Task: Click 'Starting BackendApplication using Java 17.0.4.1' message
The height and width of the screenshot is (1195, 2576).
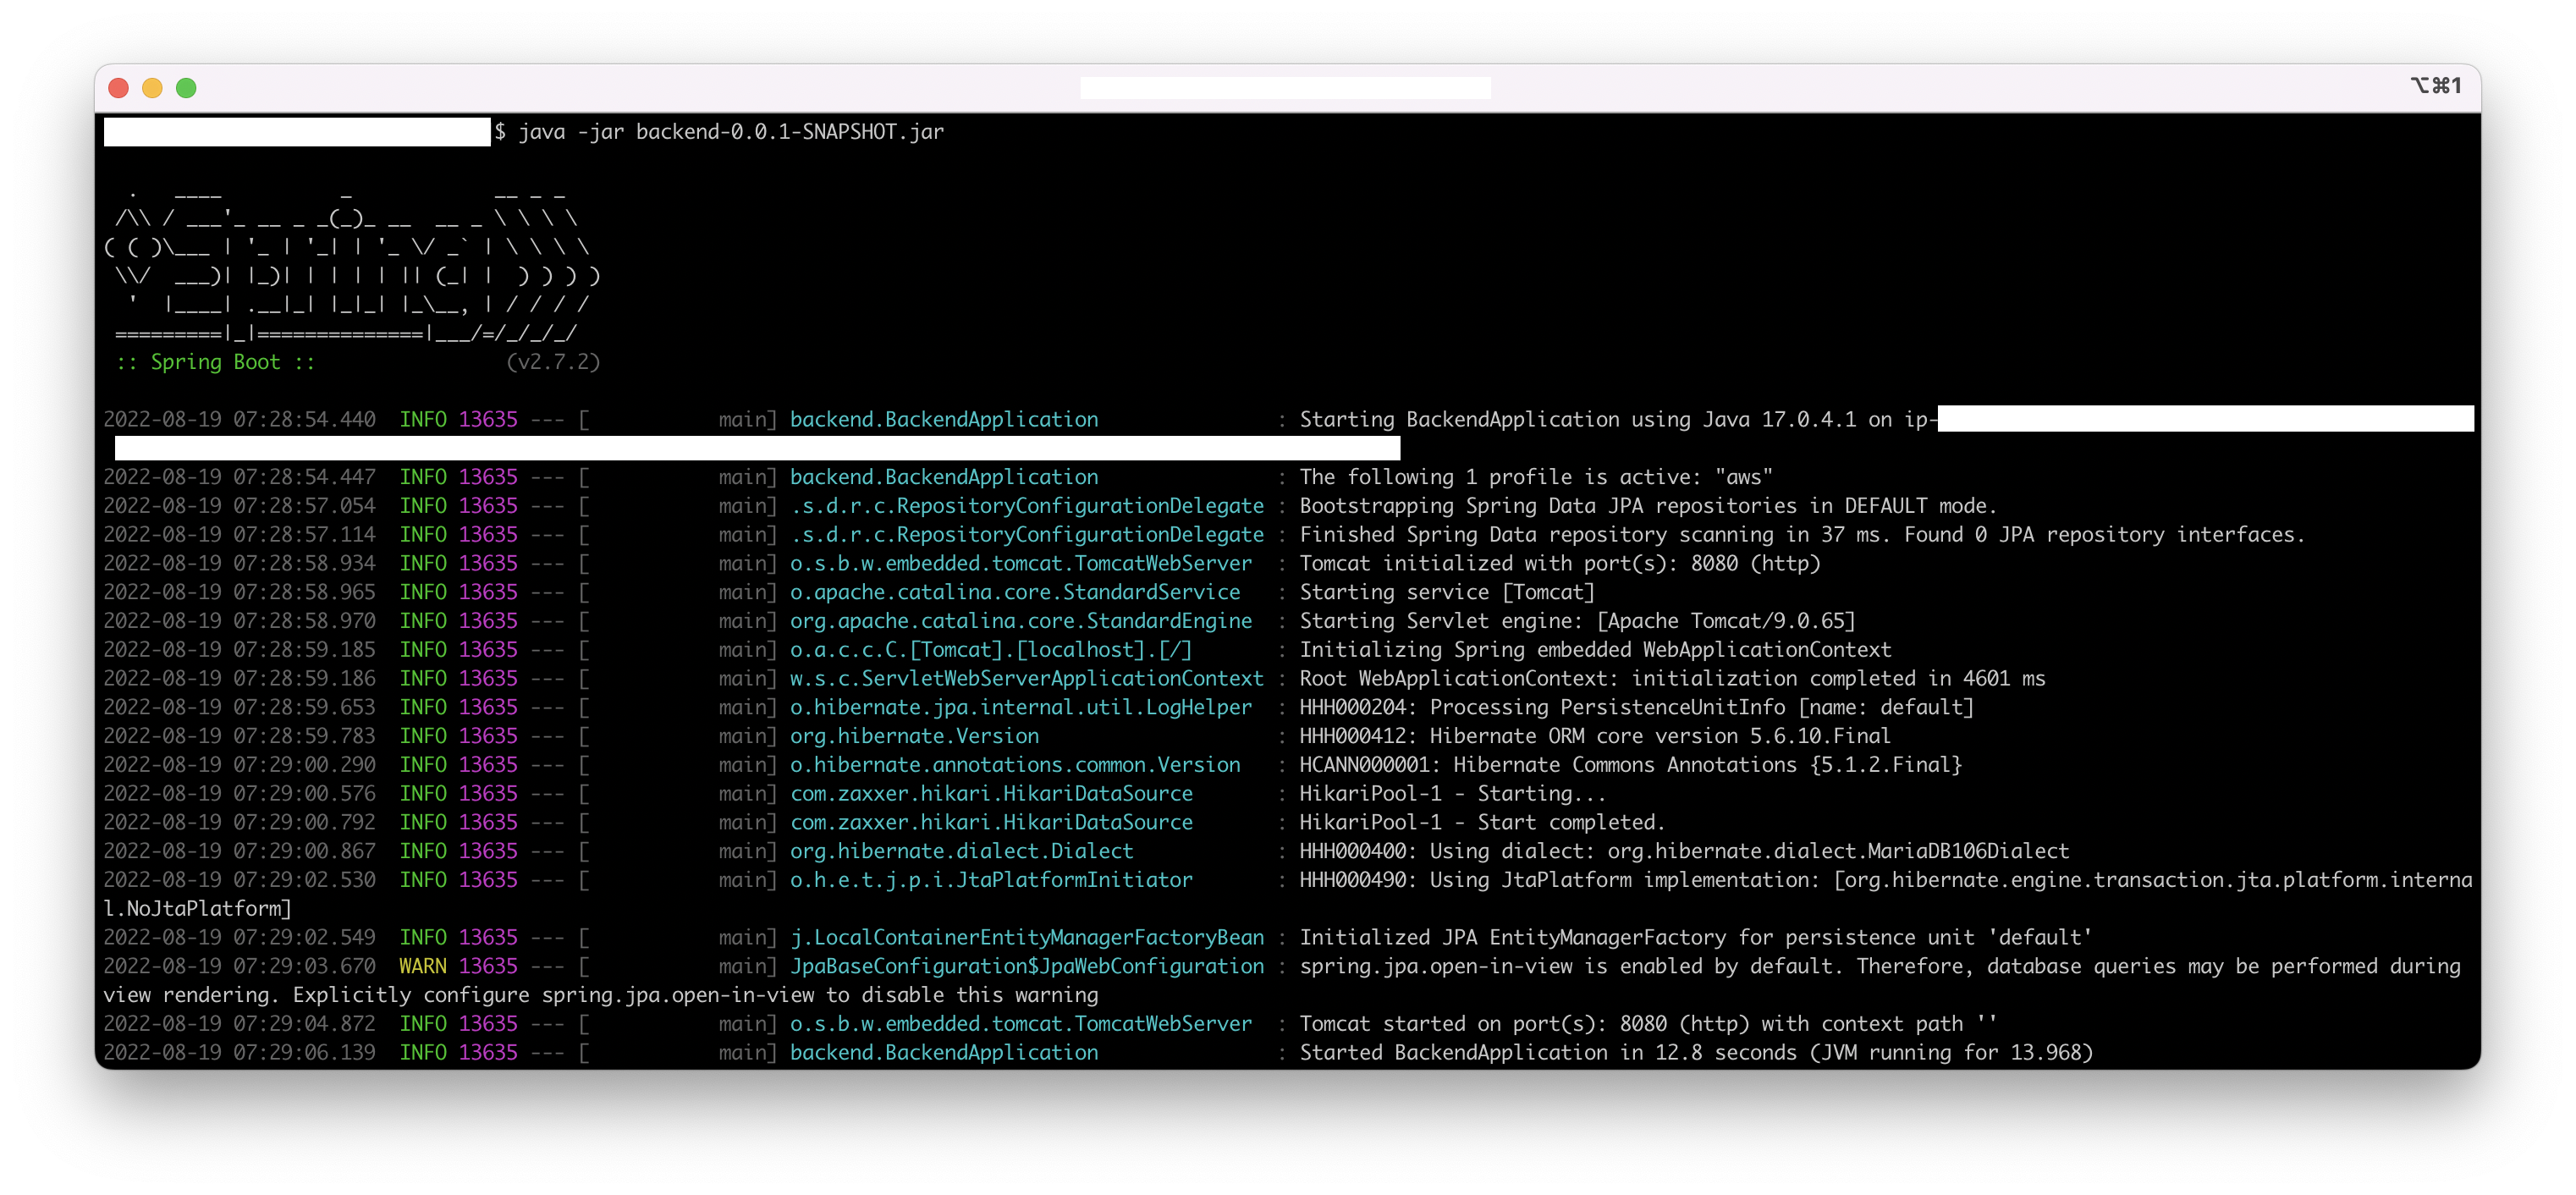Action: tap(1578, 420)
